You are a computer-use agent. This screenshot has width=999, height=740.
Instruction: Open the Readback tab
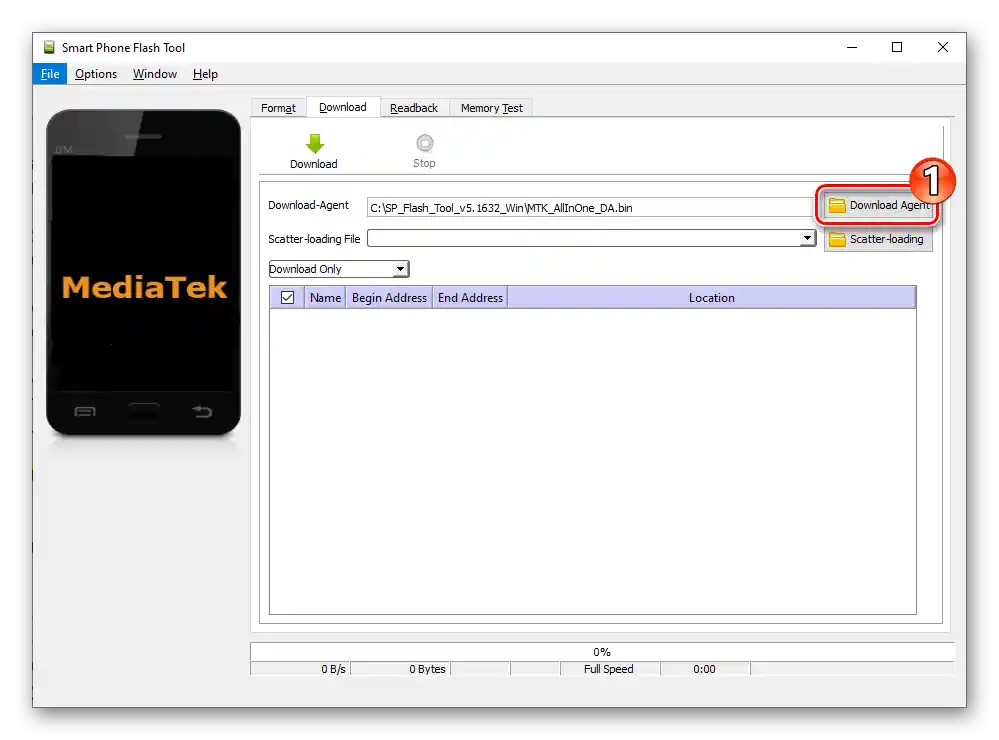click(414, 107)
